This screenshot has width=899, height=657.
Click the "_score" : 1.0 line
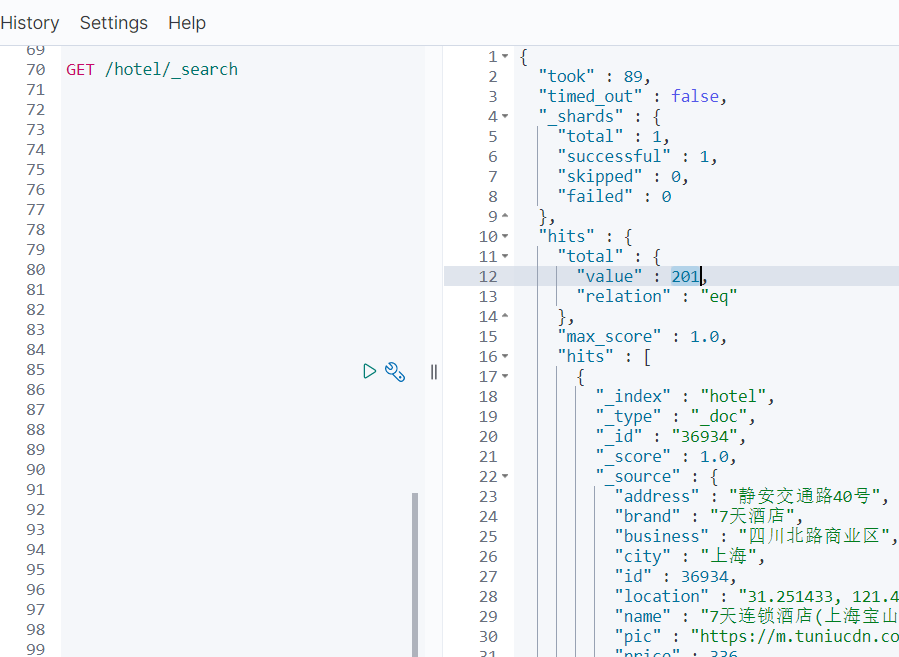click(666, 457)
